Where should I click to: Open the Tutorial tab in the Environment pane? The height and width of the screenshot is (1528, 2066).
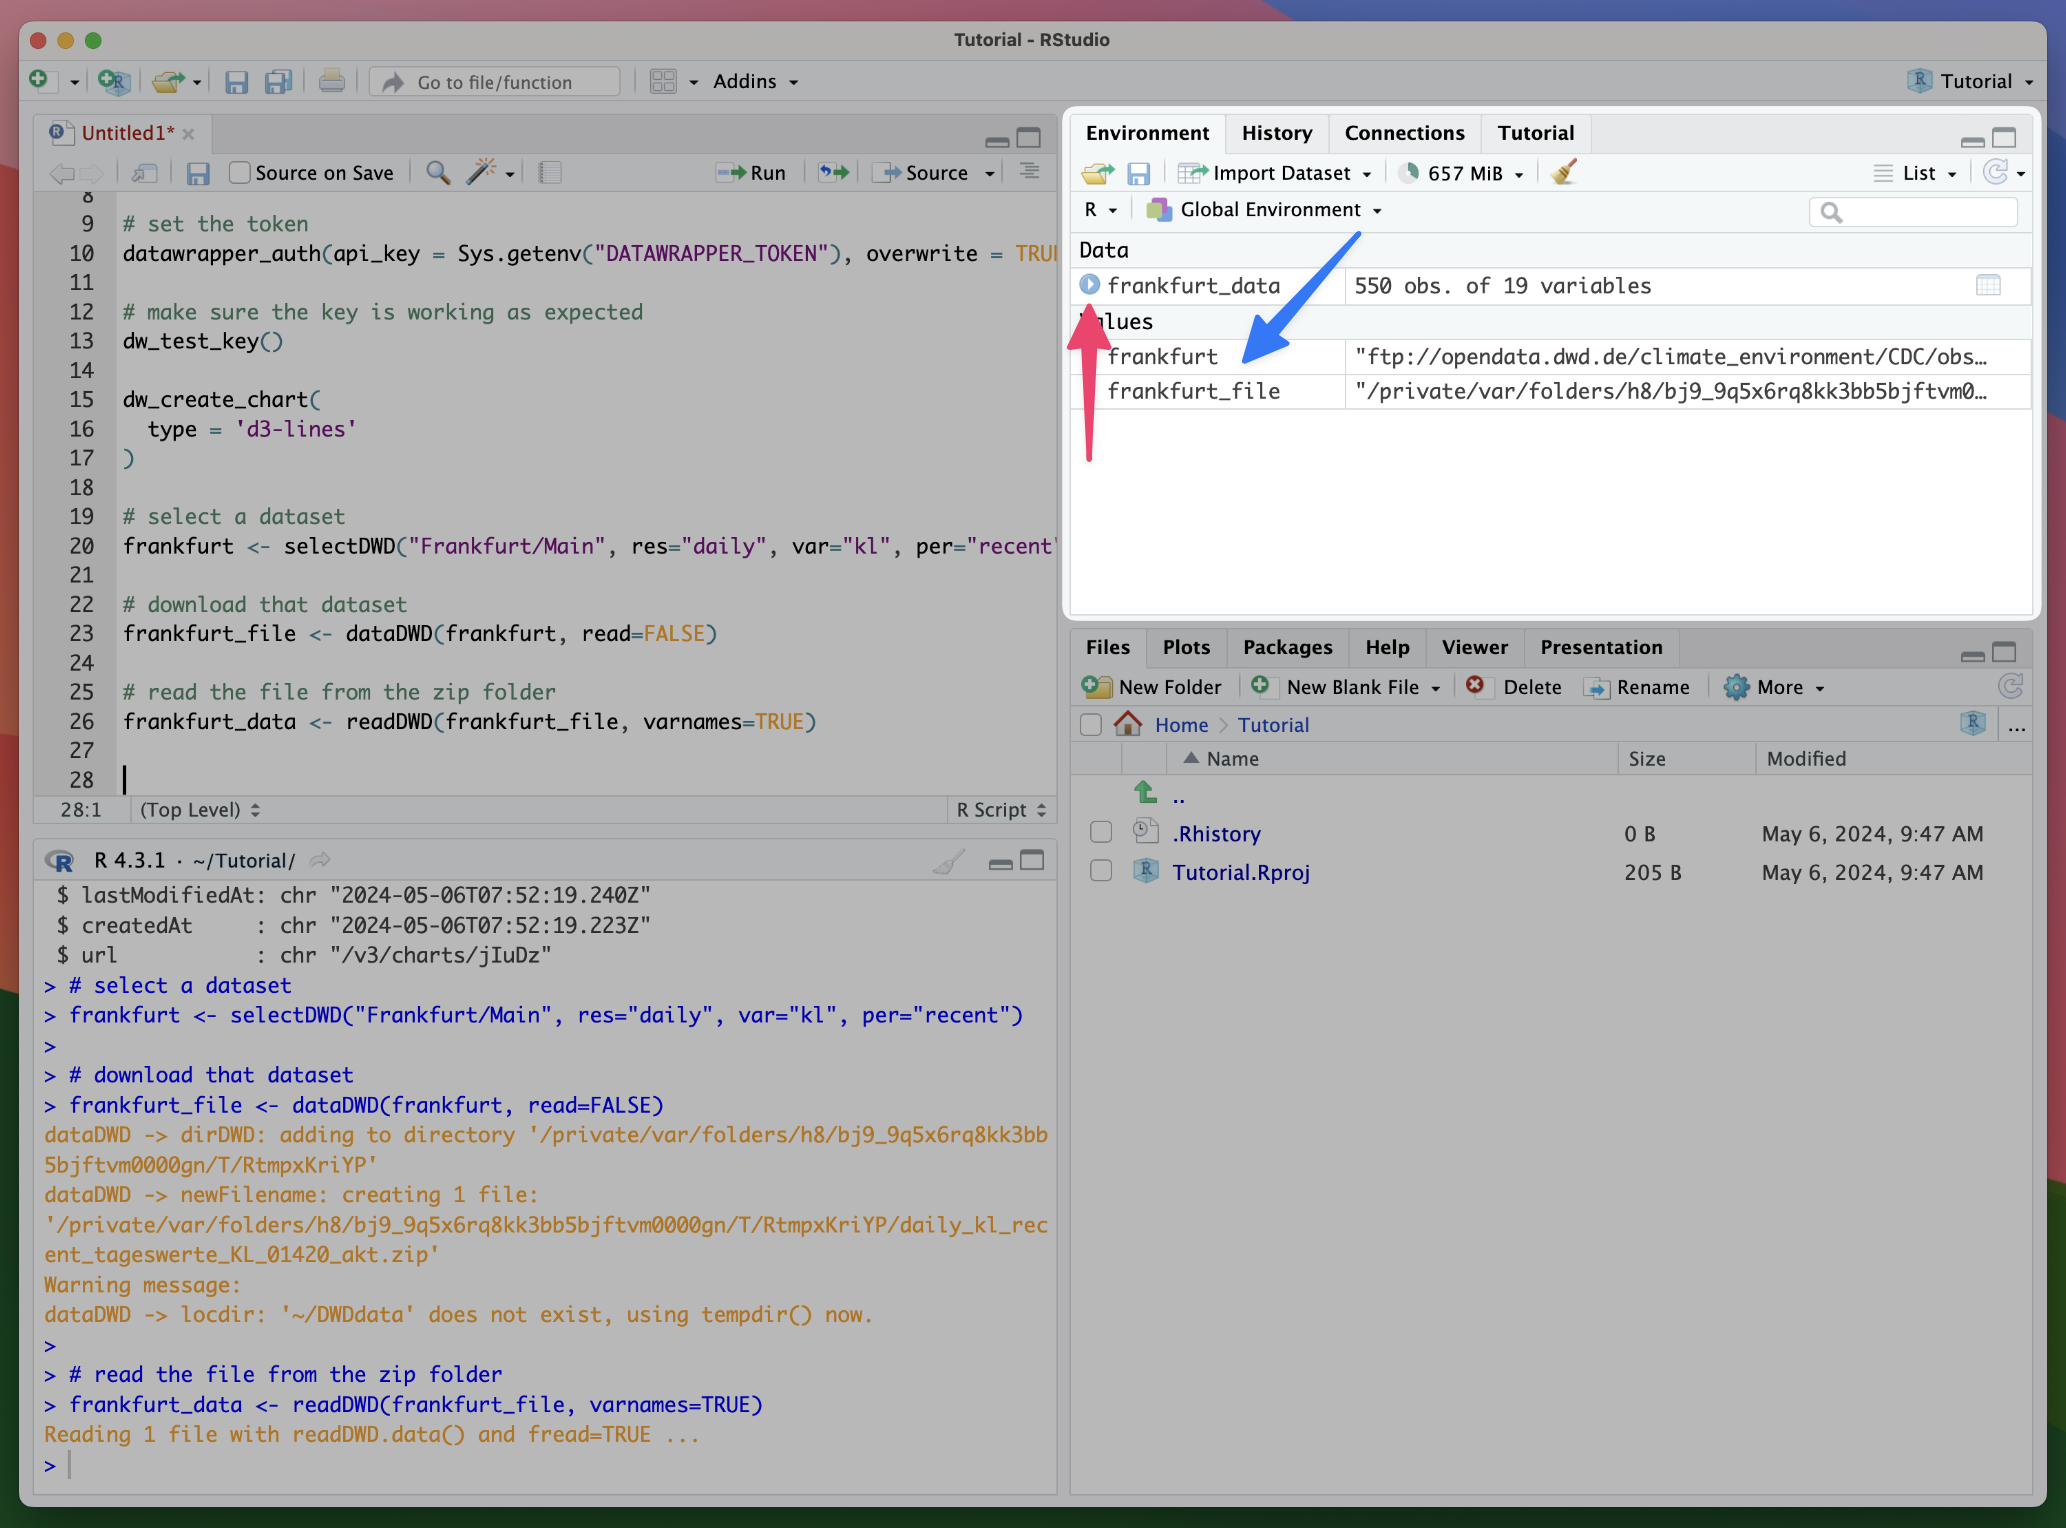[x=1535, y=133]
